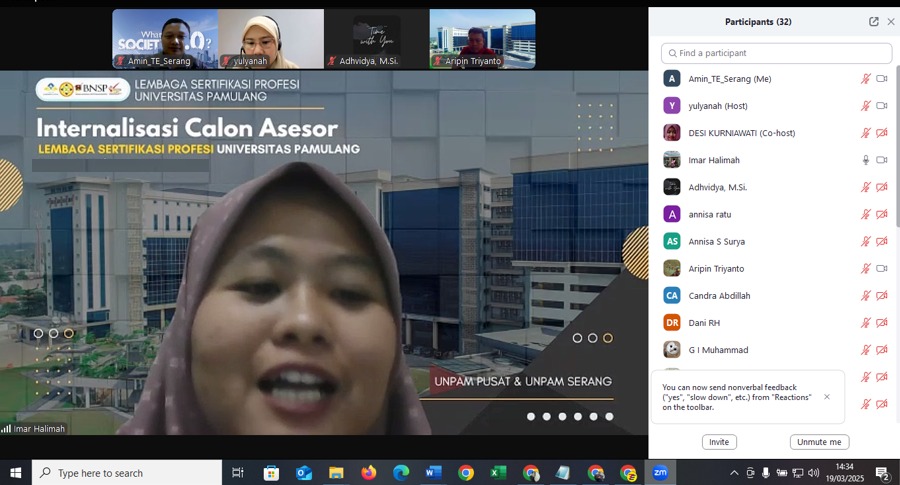Click video-off icon for Adhvidya, M.Si.

(882, 187)
